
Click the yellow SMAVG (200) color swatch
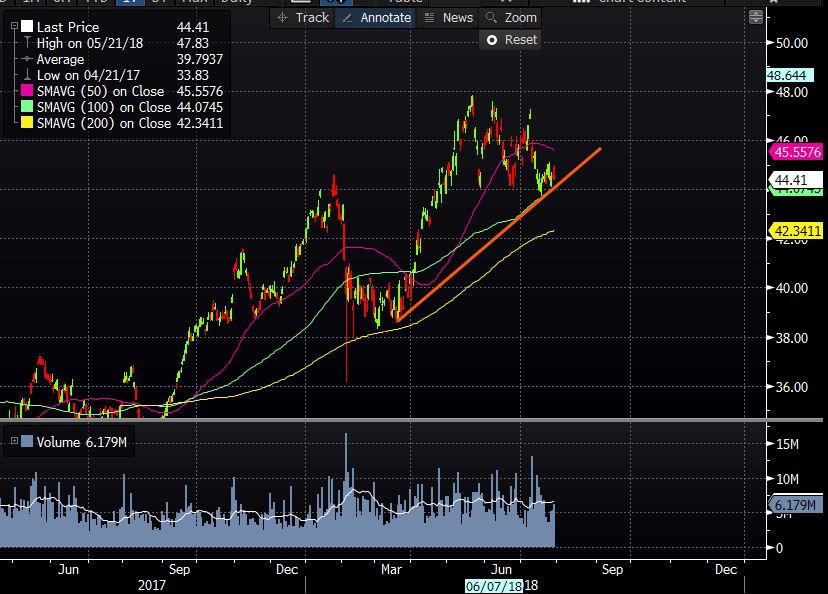[x=27, y=123]
